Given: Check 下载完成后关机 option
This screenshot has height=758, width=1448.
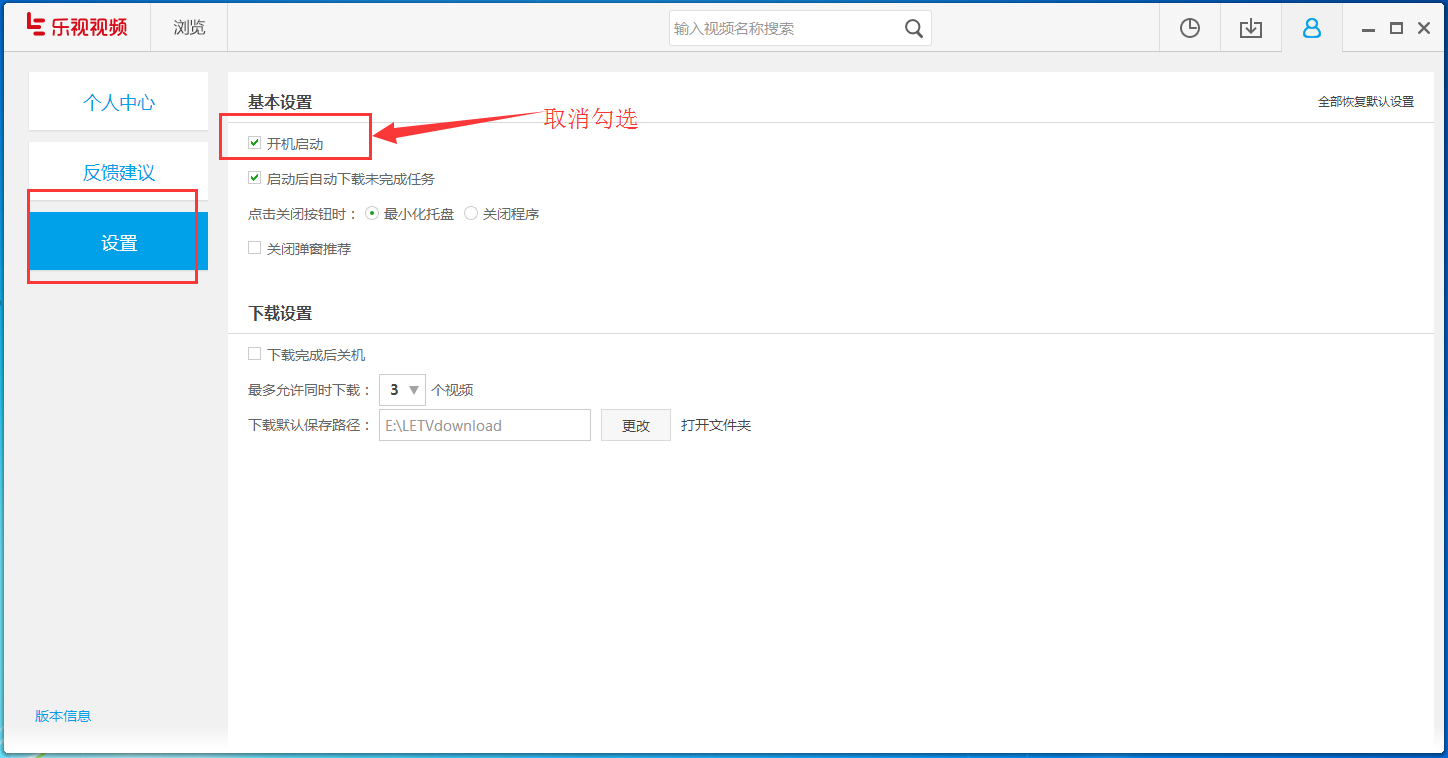Looking at the screenshot, I should [x=255, y=353].
